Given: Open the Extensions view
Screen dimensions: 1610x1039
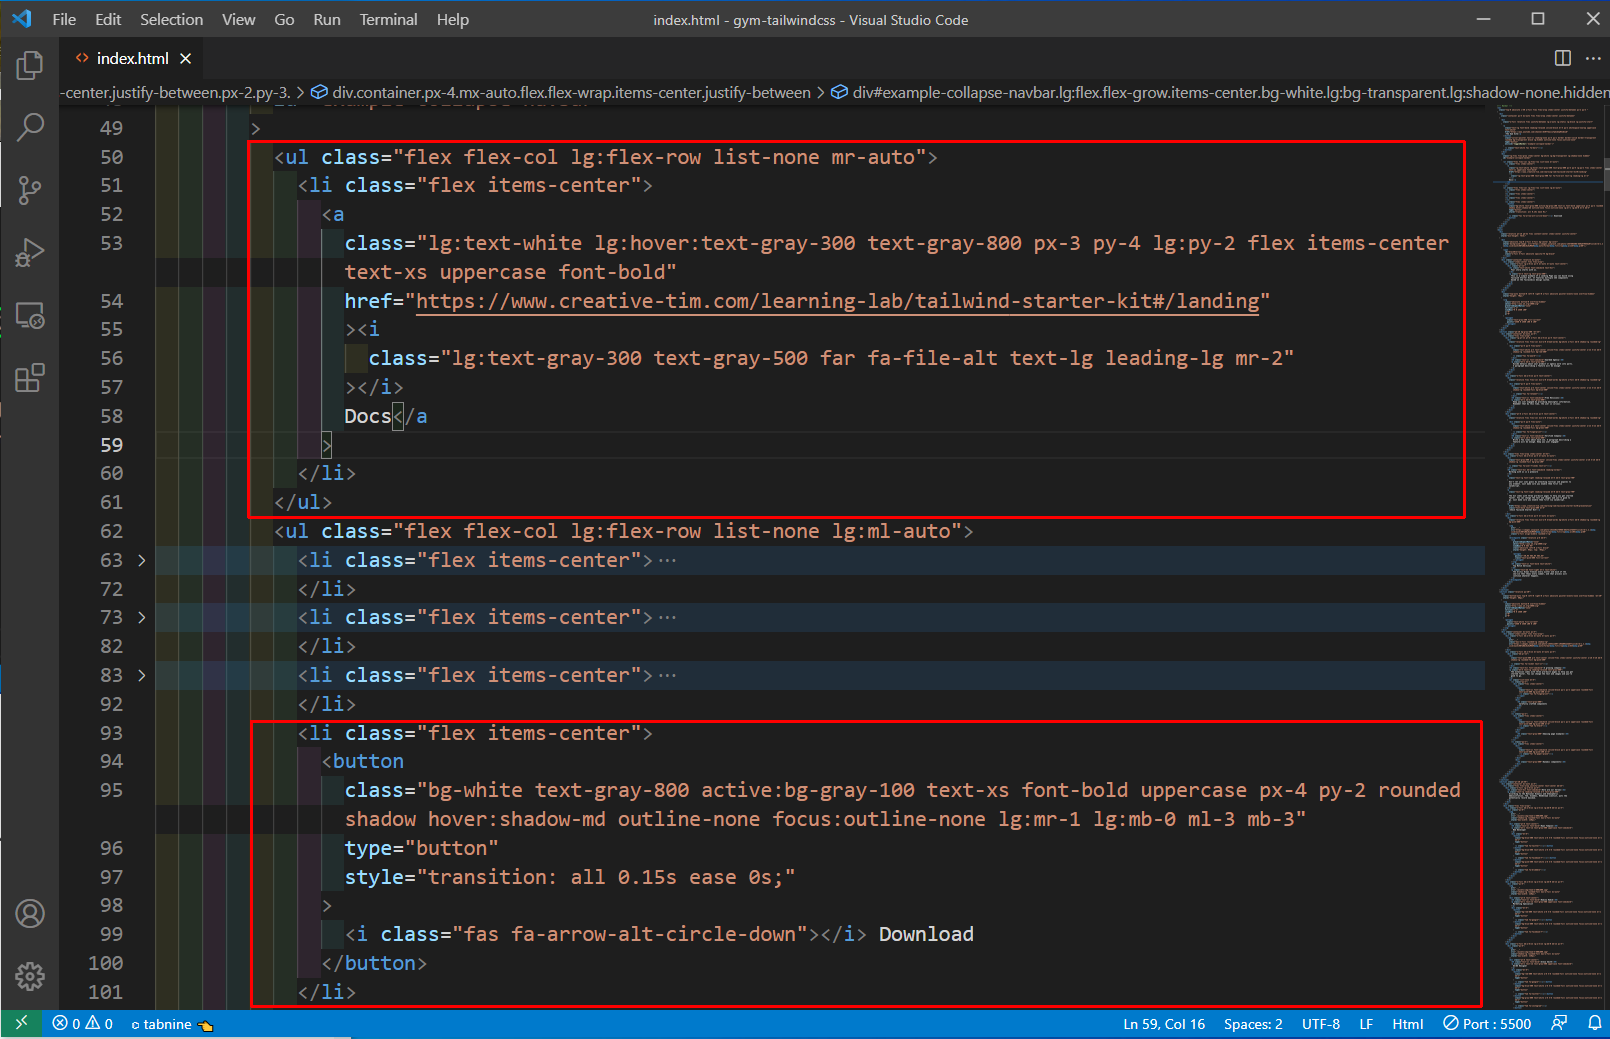Looking at the screenshot, I should click(30, 378).
